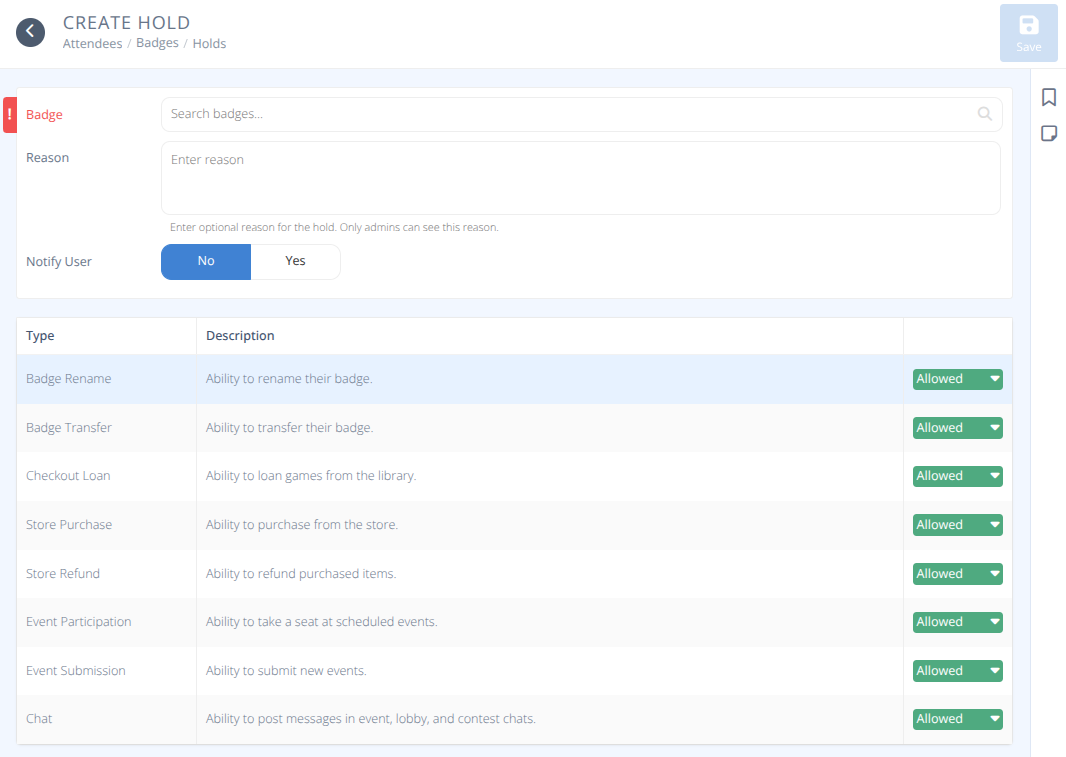Open the sticky note icon in sidebar
1066x757 pixels.
pyautogui.click(x=1049, y=133)
